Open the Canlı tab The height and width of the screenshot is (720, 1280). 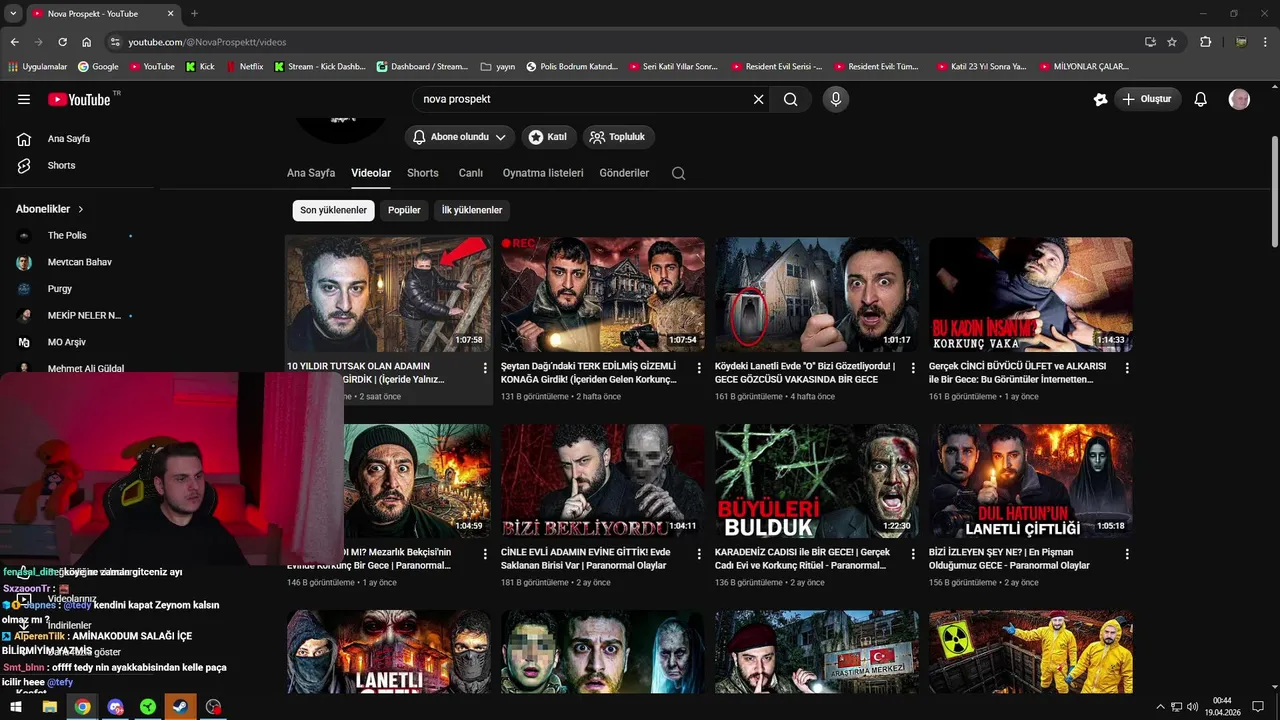click(x=471, y=173)
